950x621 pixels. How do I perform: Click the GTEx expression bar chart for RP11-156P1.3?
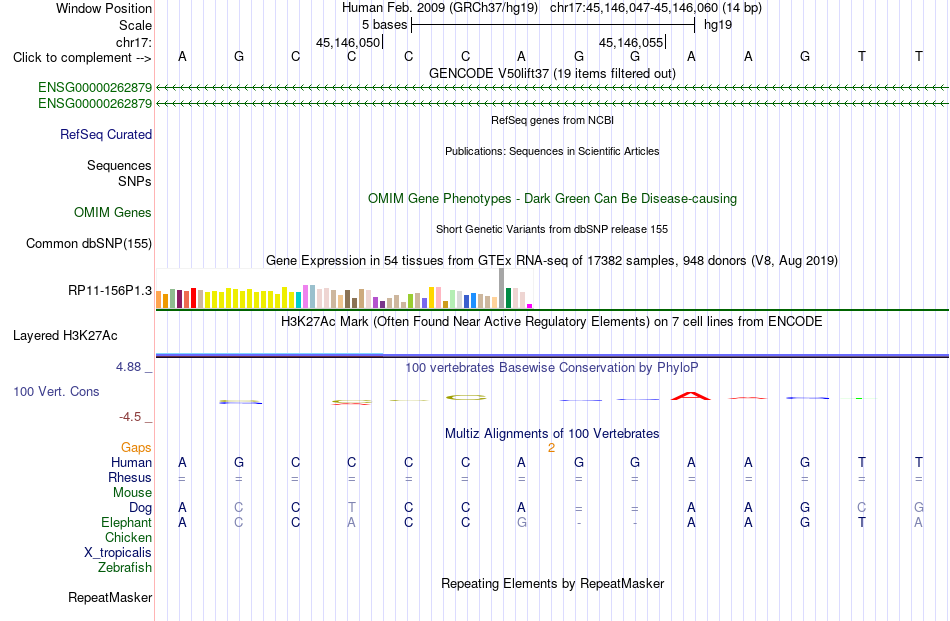pyautogui.click(x=344, y=288)
